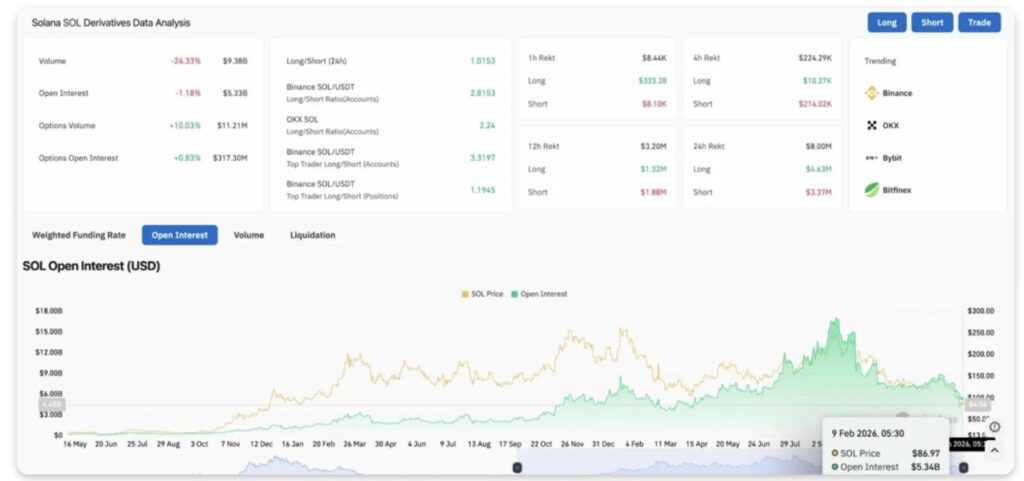
Task: Click the Bitfinex leaf logo icon
Action: (871, 189)
